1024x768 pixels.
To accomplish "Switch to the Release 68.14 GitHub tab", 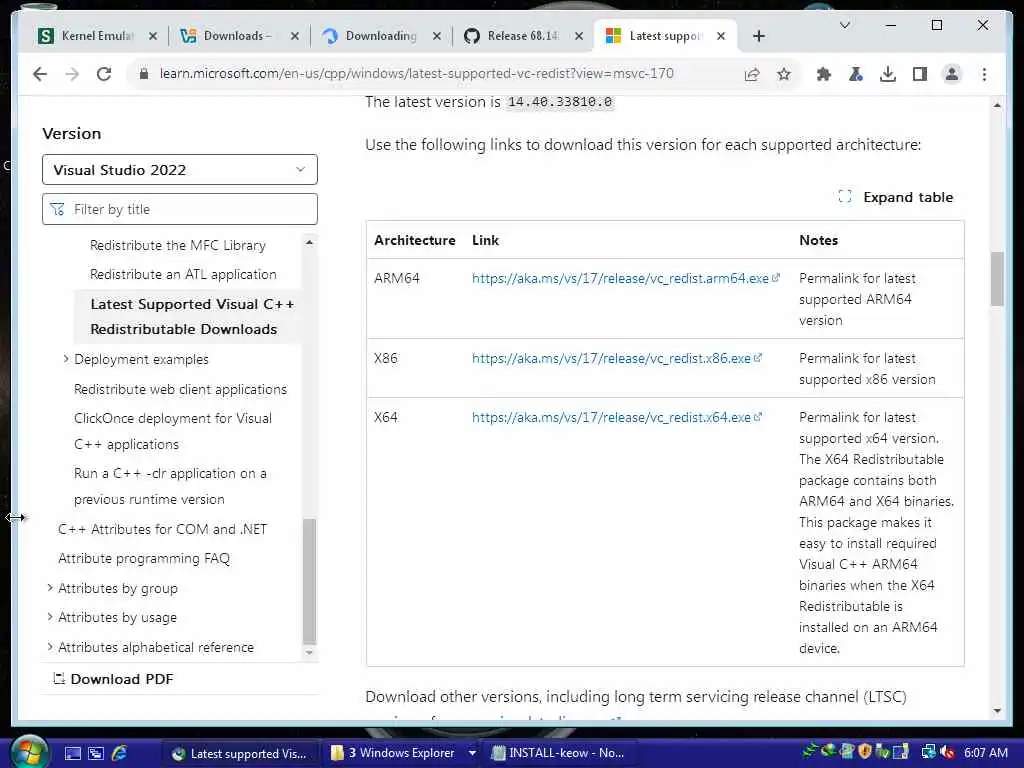I will point(523,36).
